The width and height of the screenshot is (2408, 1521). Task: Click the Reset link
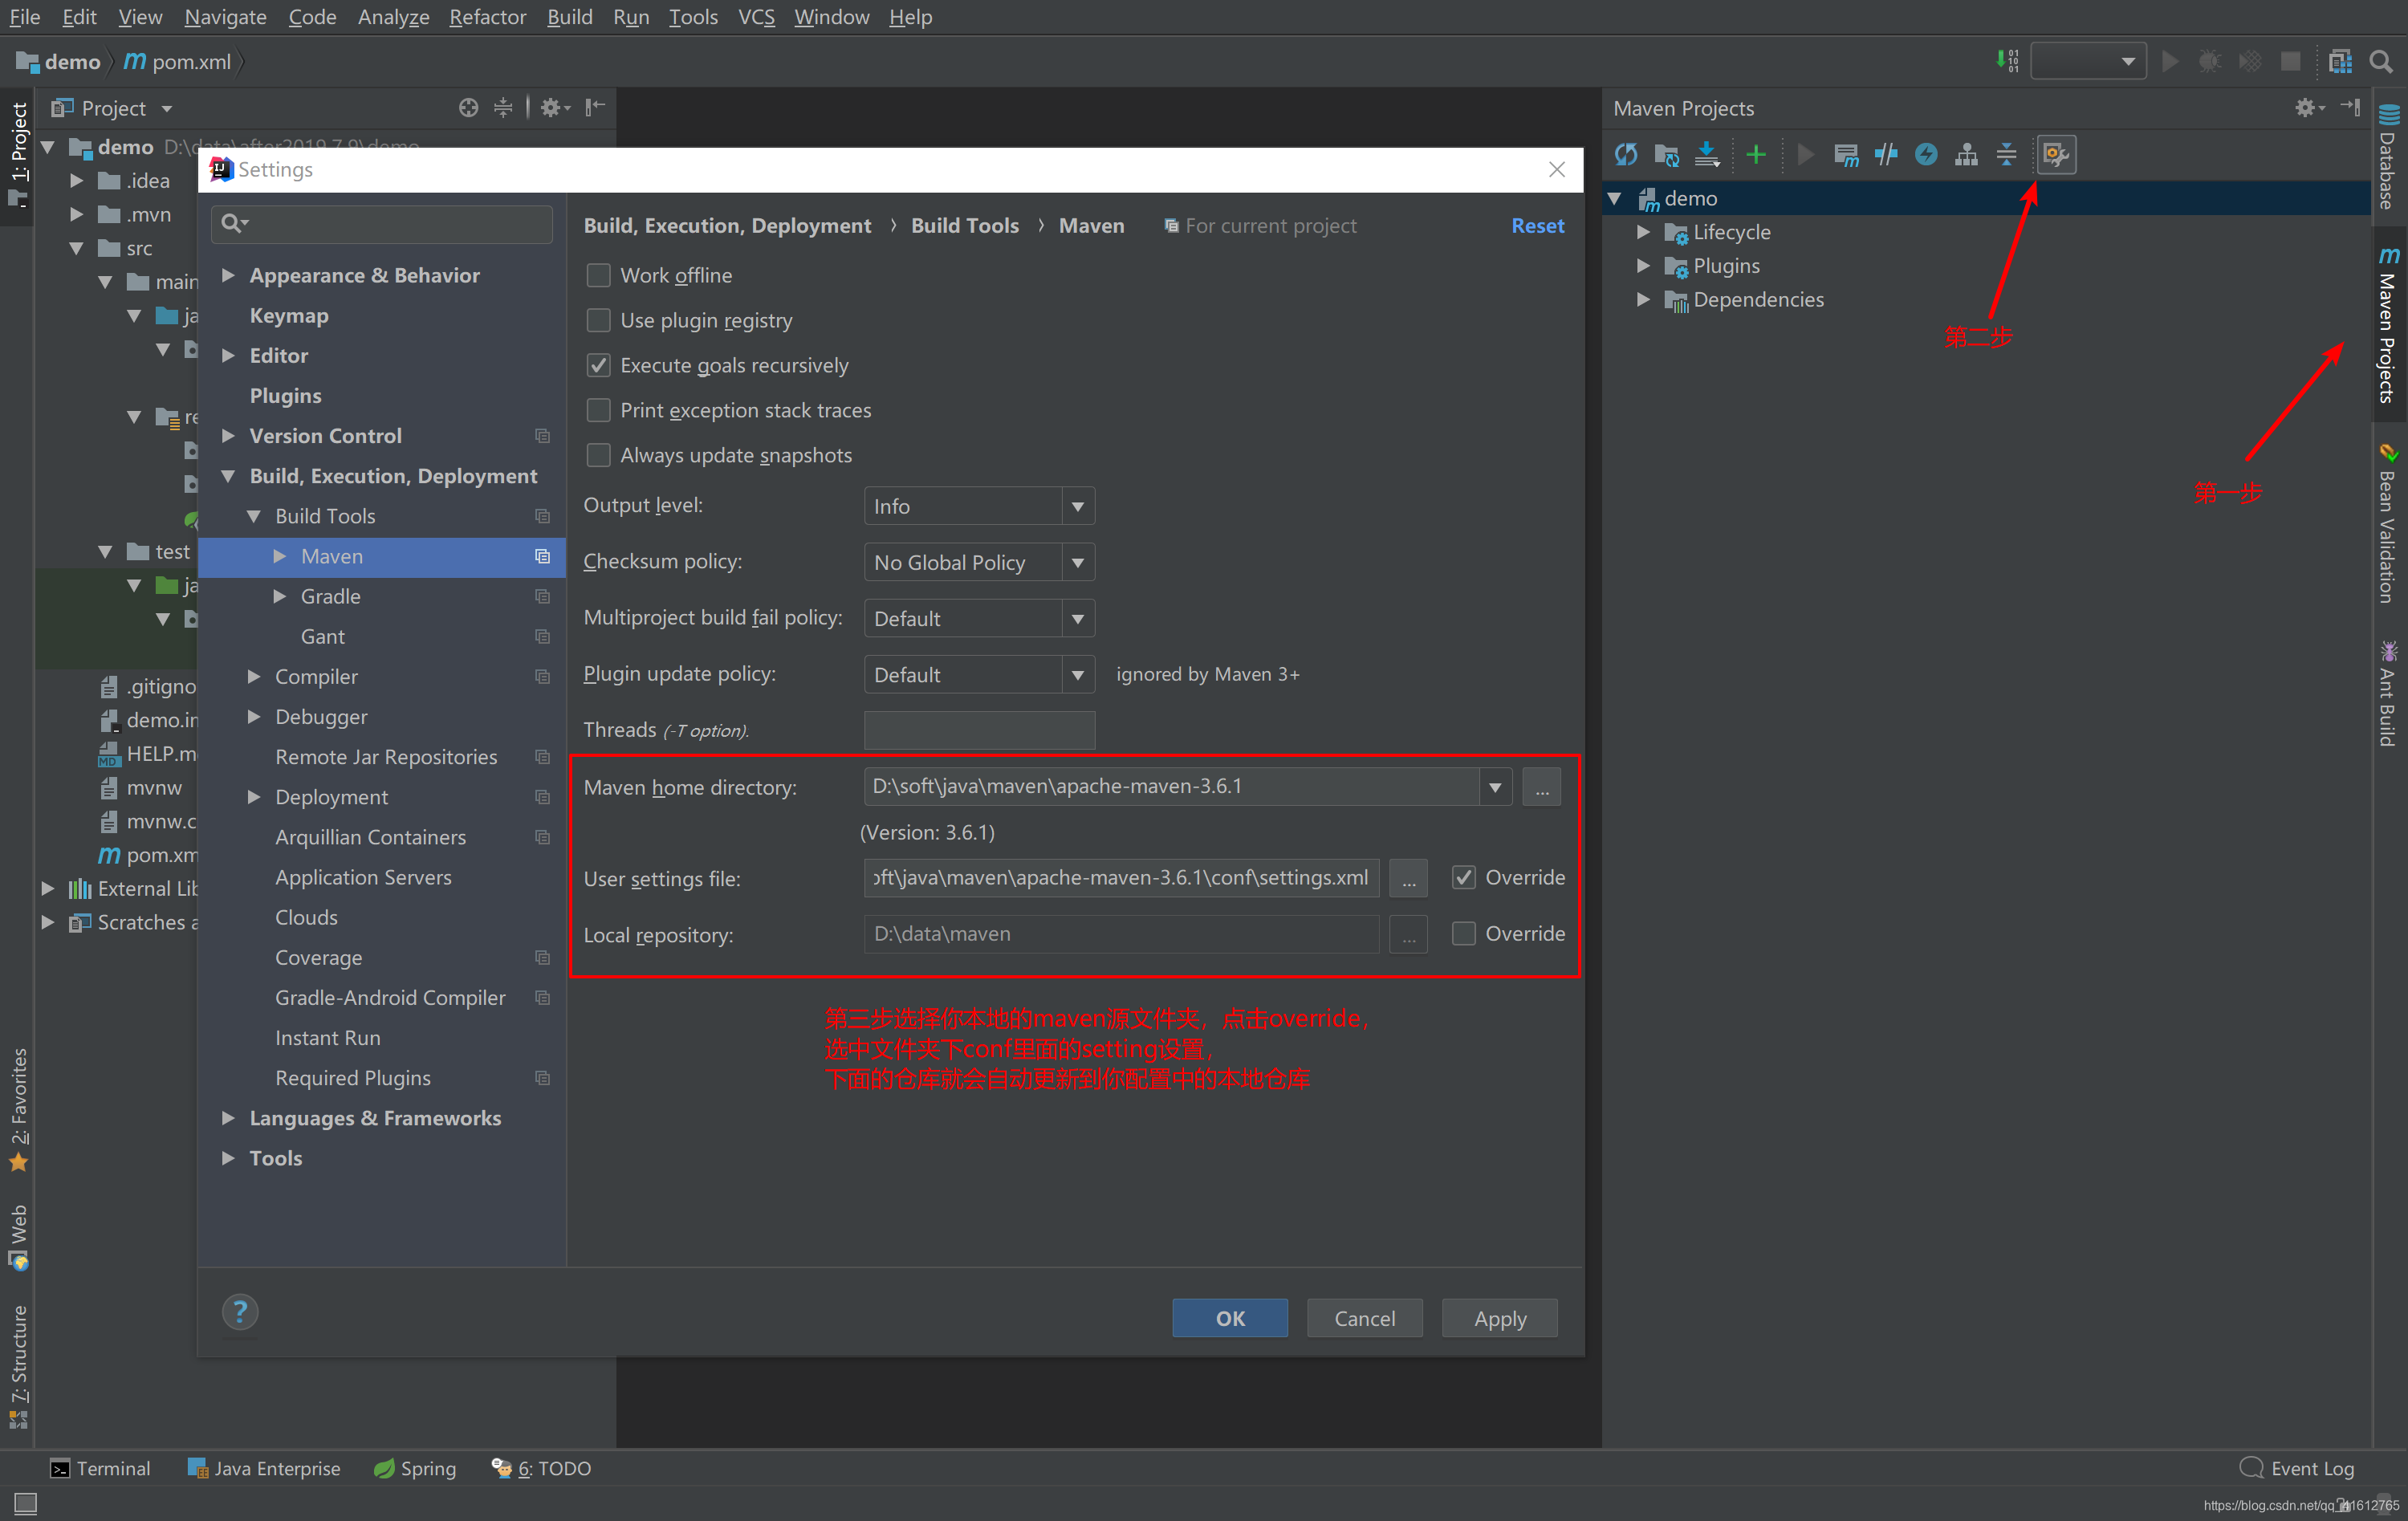[x=1537, y=226]
